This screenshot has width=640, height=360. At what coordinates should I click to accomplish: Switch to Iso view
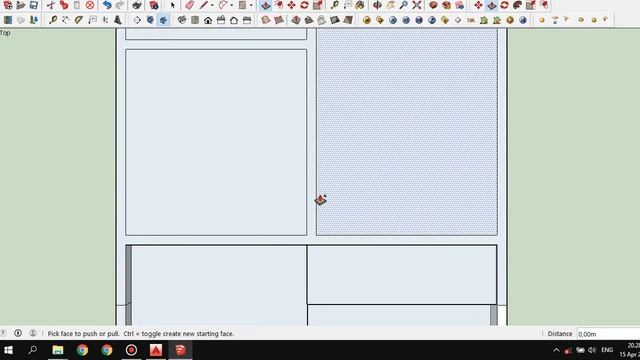(182, 20)
